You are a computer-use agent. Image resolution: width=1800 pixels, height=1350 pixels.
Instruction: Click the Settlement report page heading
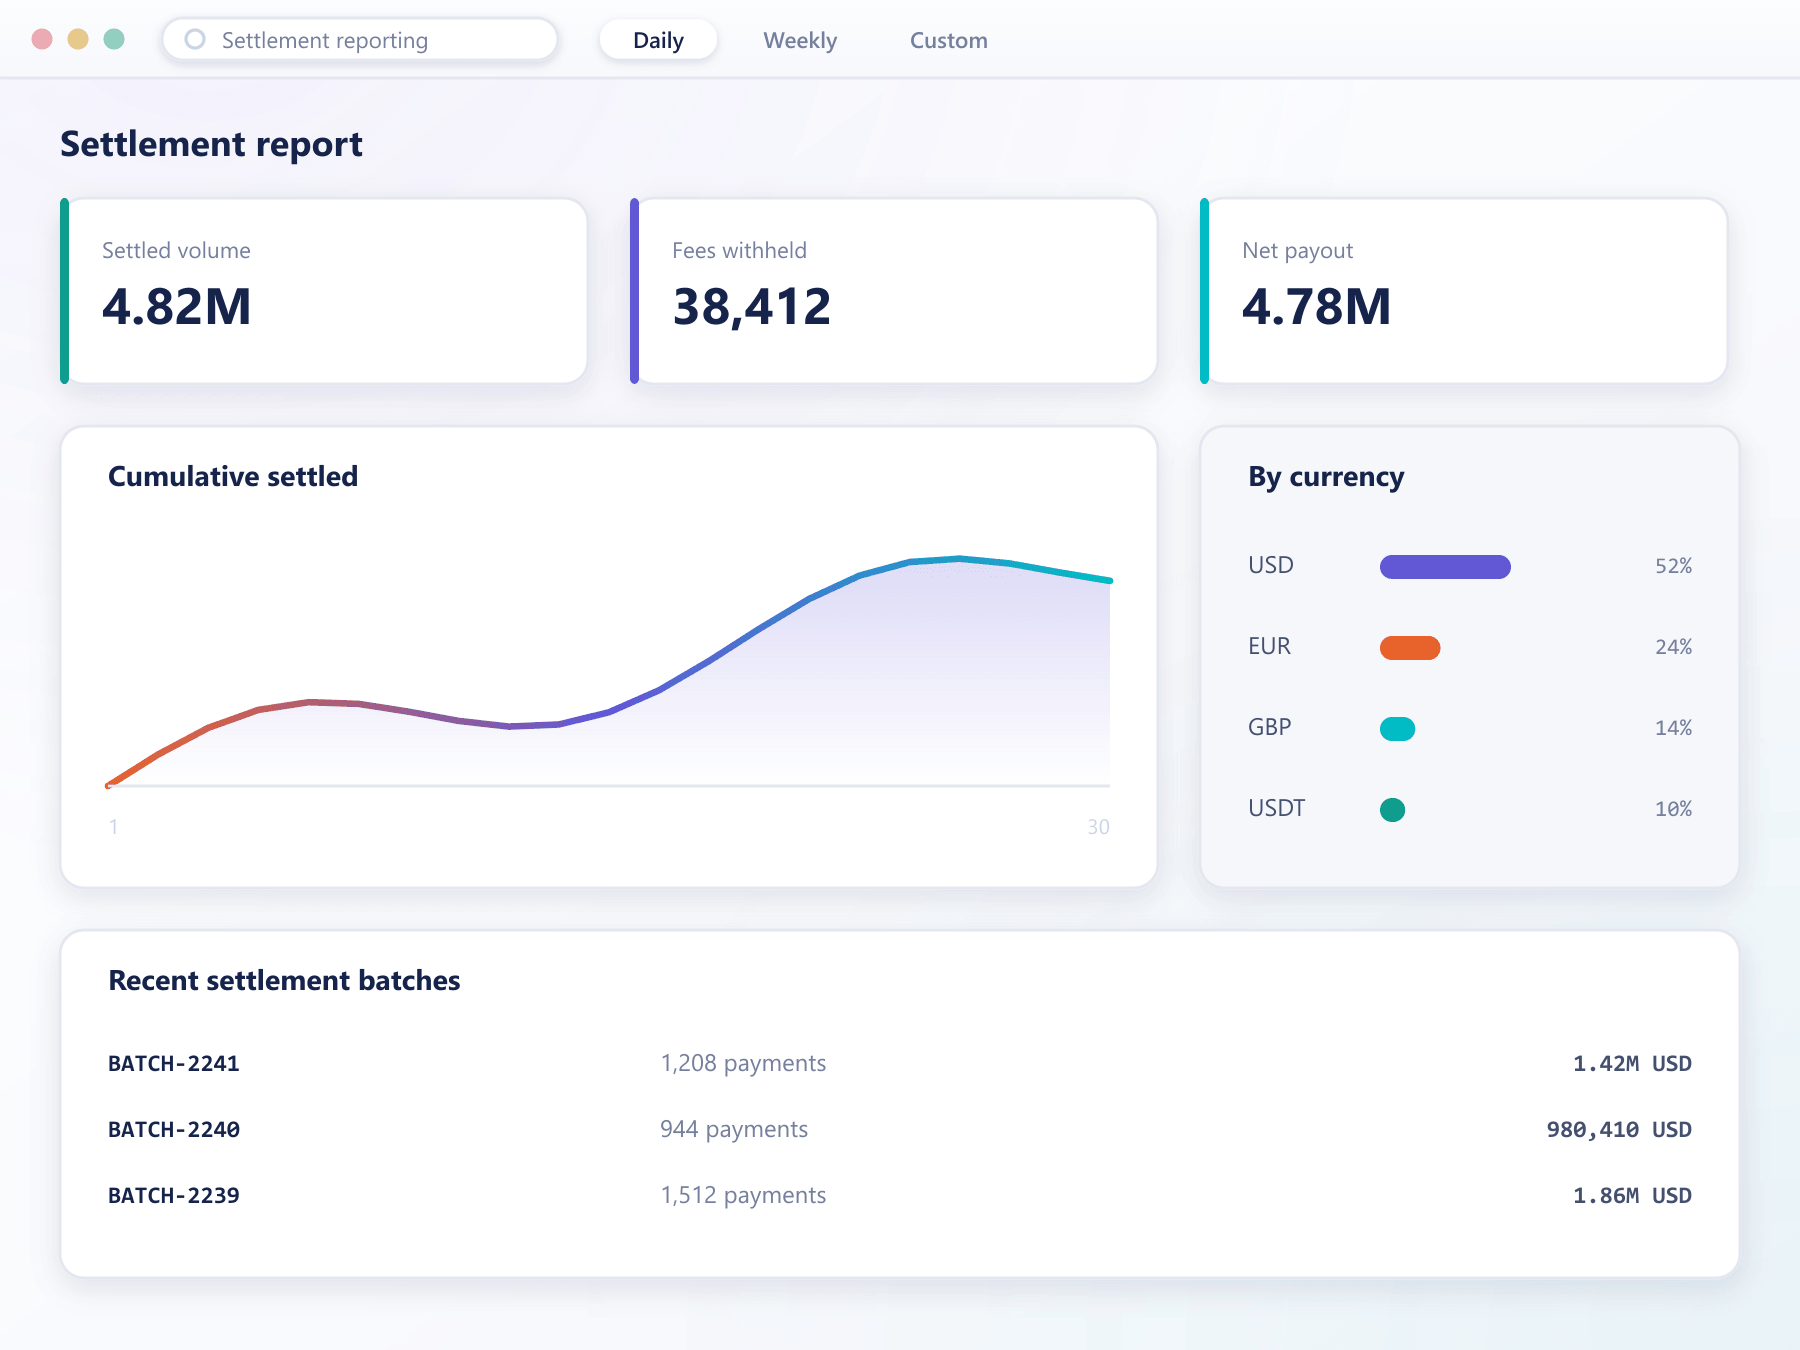211,144
